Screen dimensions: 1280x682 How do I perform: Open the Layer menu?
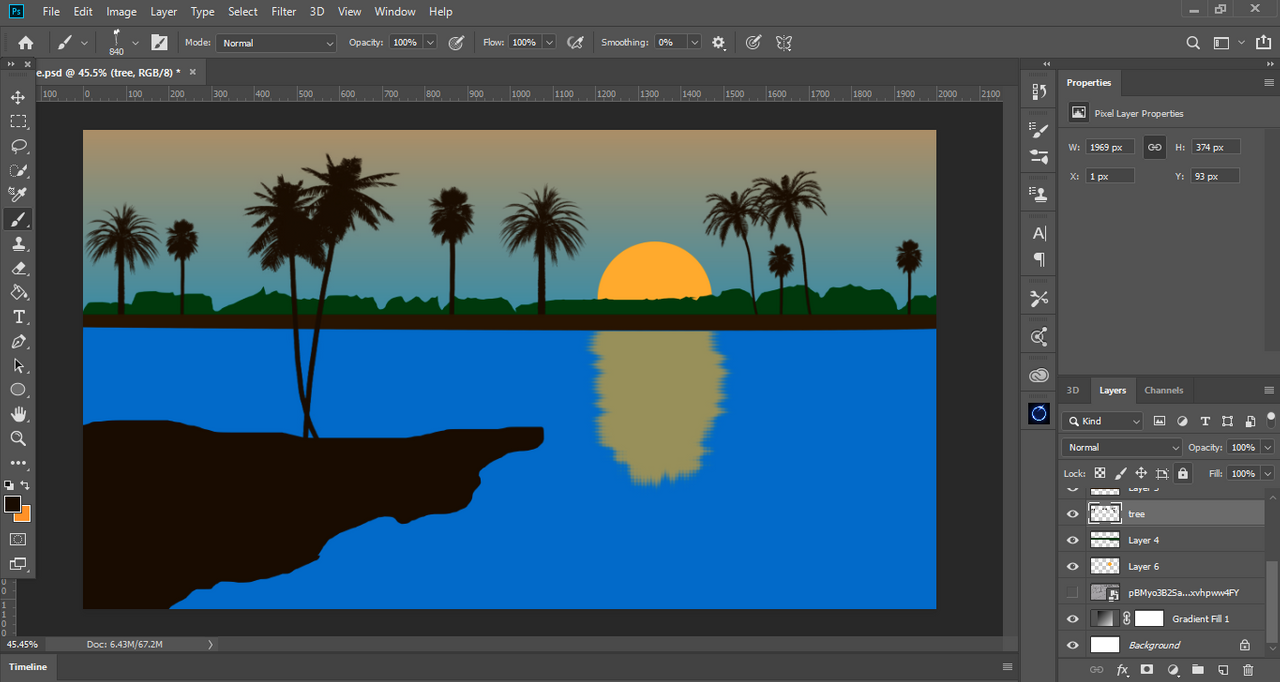pyautogui.click(x=163, y=12)
